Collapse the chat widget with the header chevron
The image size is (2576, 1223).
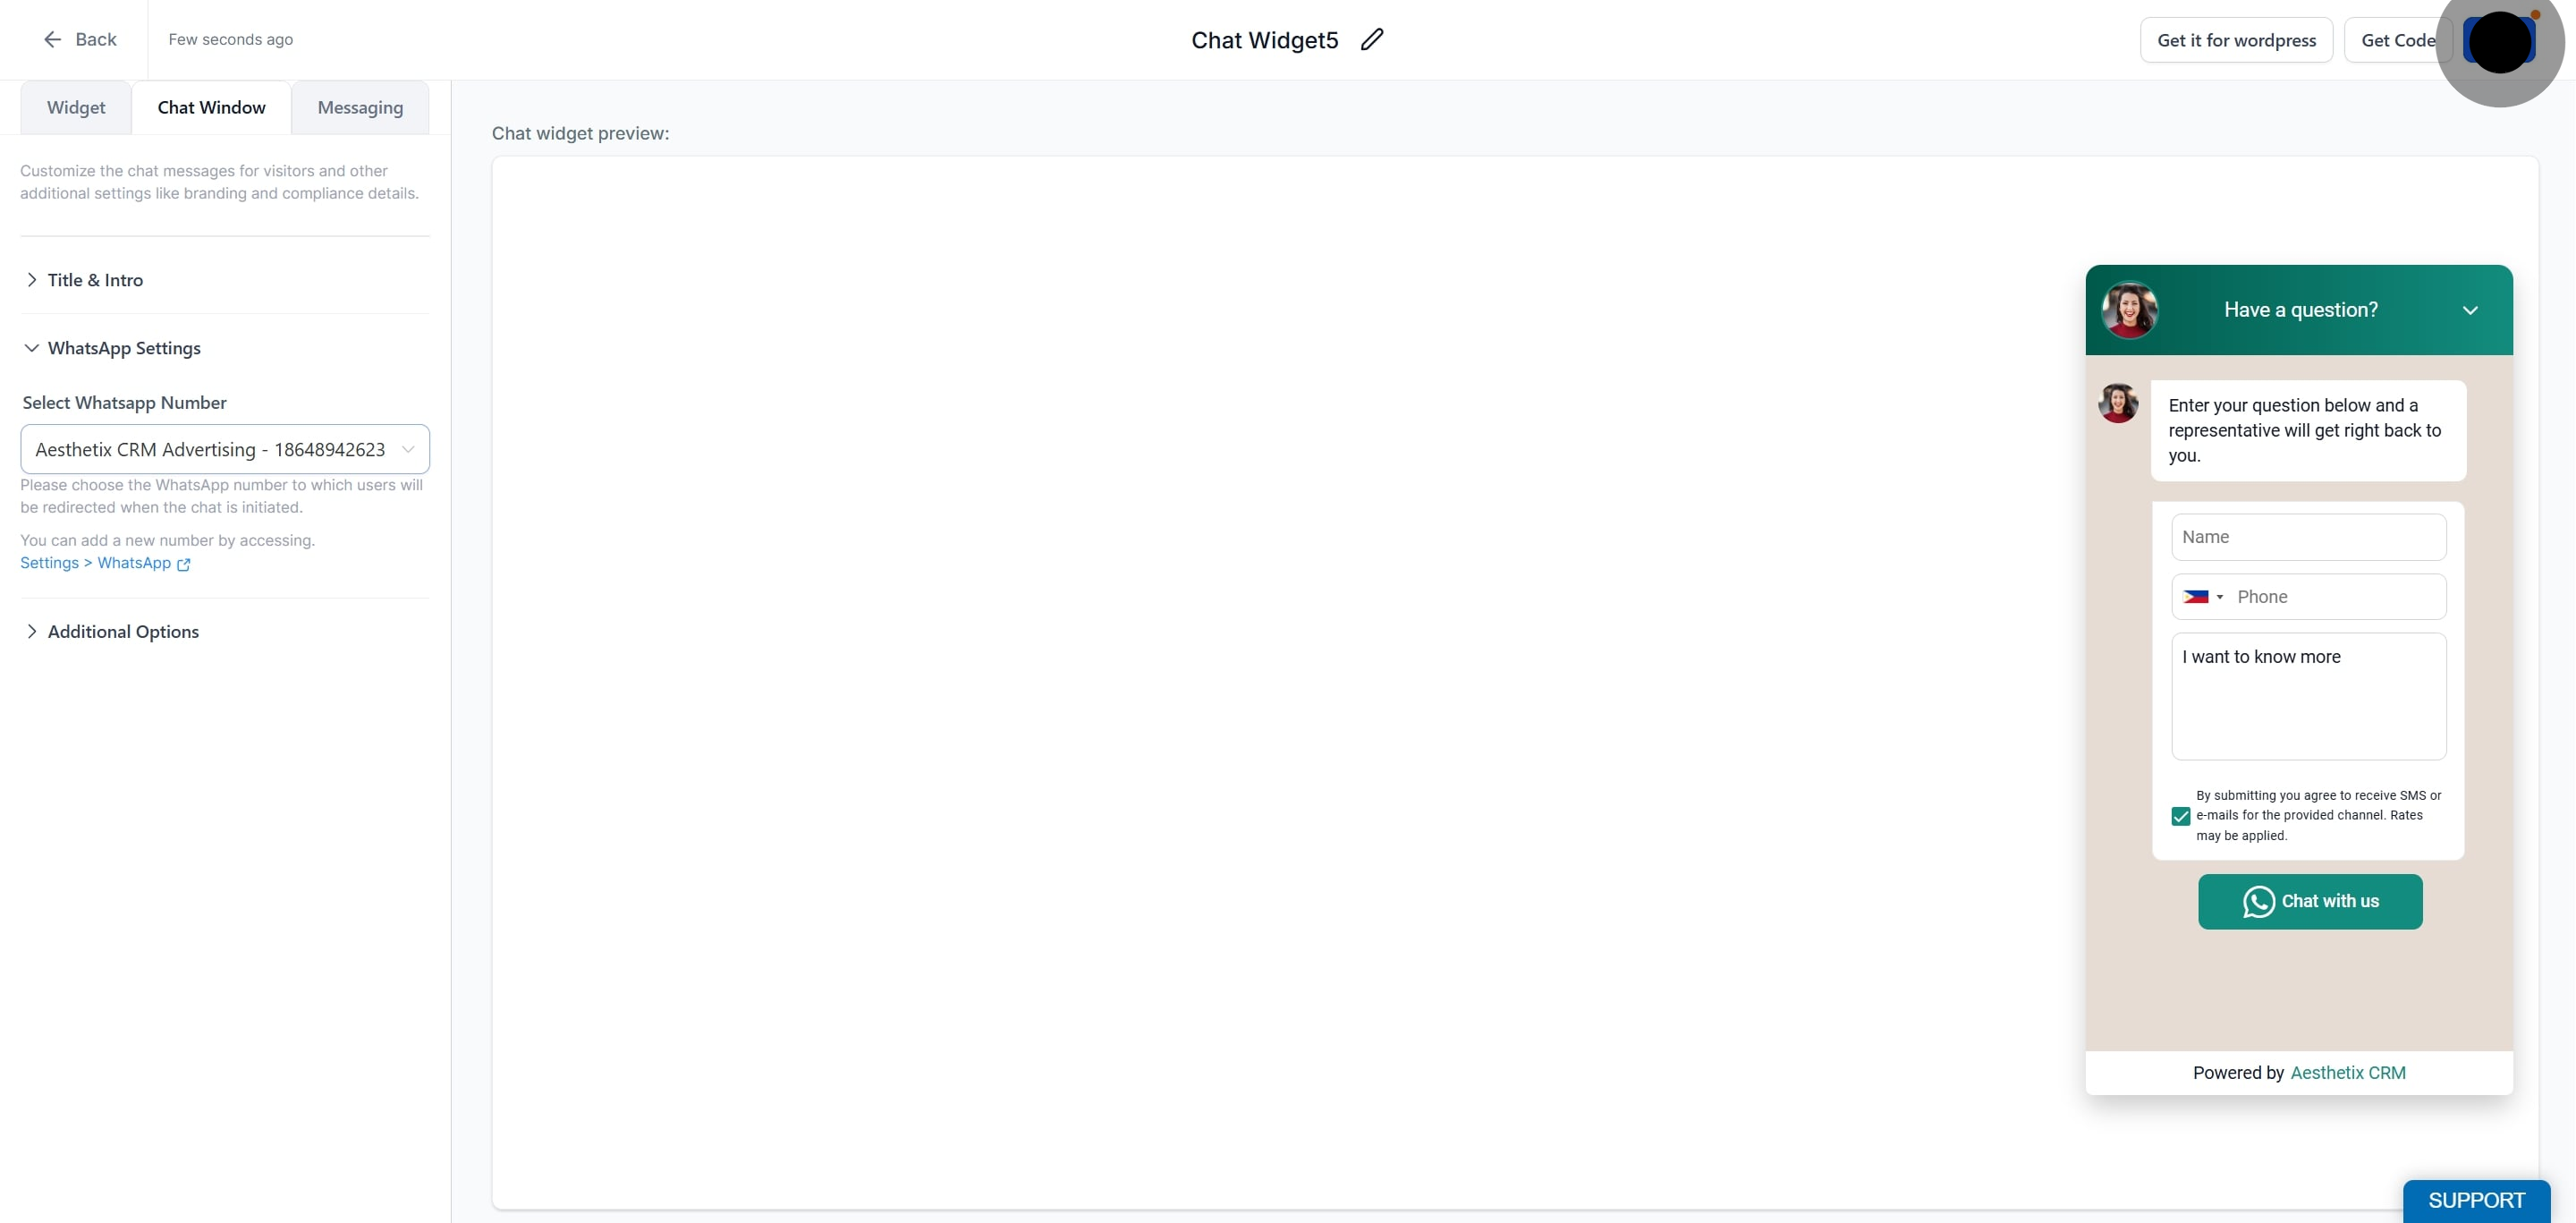2470,310
